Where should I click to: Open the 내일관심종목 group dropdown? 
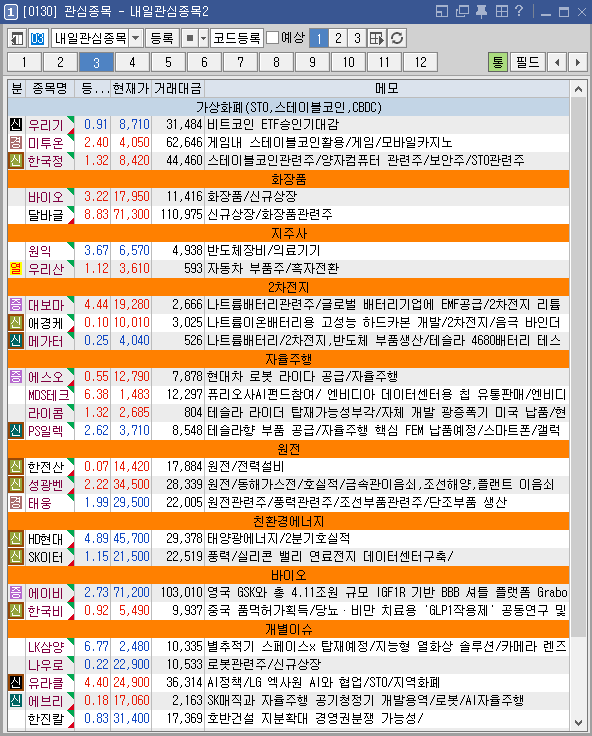click(x=136, y=38)
